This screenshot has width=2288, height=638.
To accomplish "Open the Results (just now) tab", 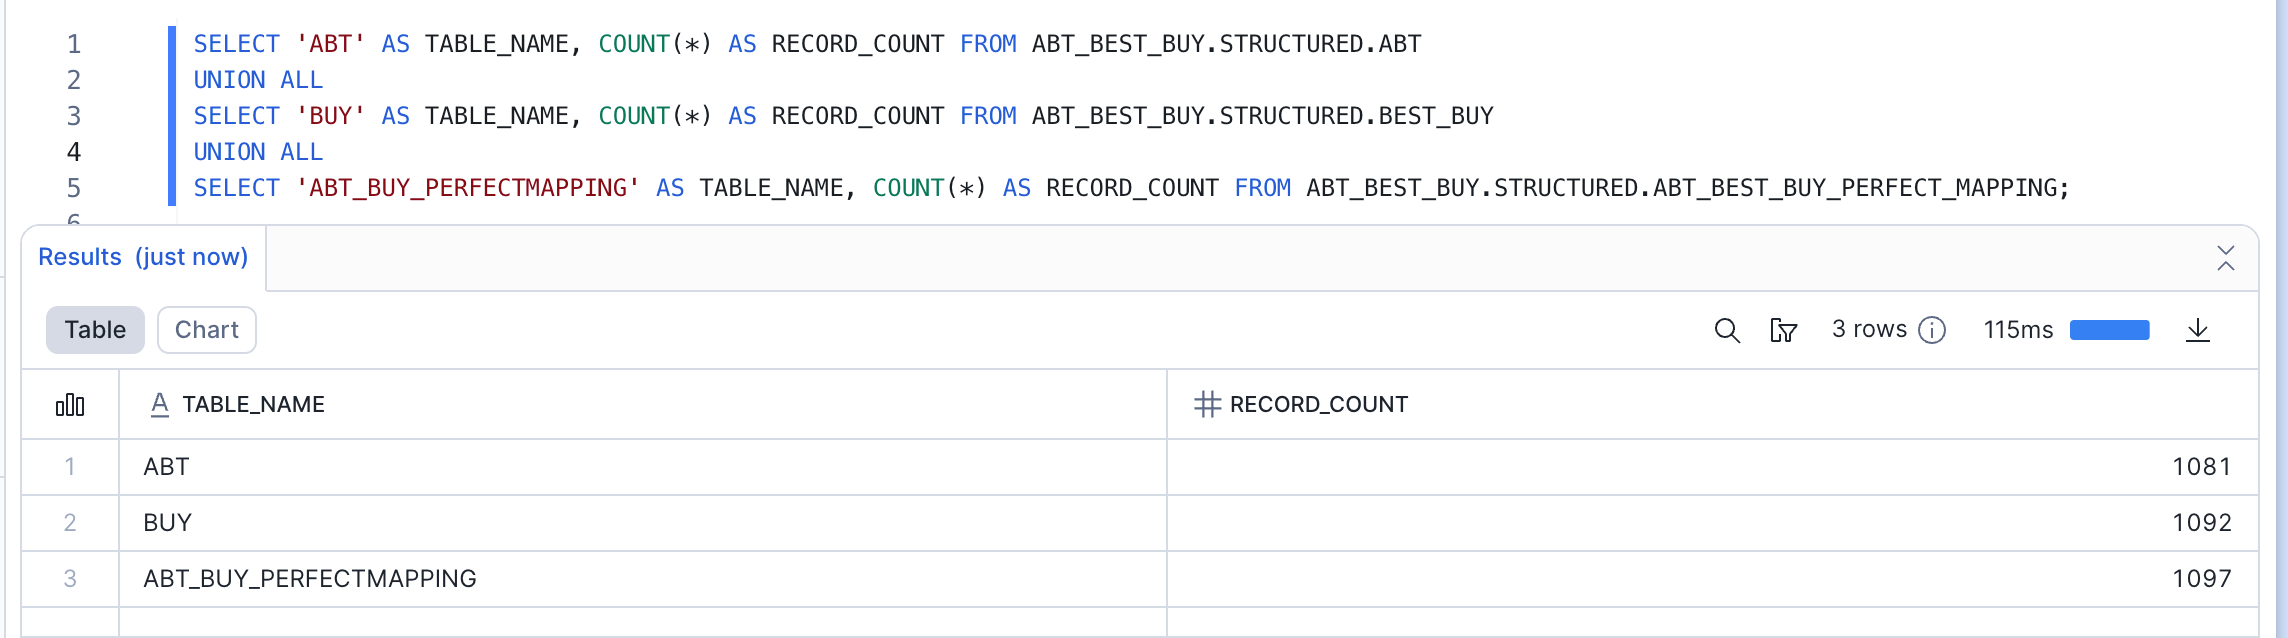I will pos(143,257).
